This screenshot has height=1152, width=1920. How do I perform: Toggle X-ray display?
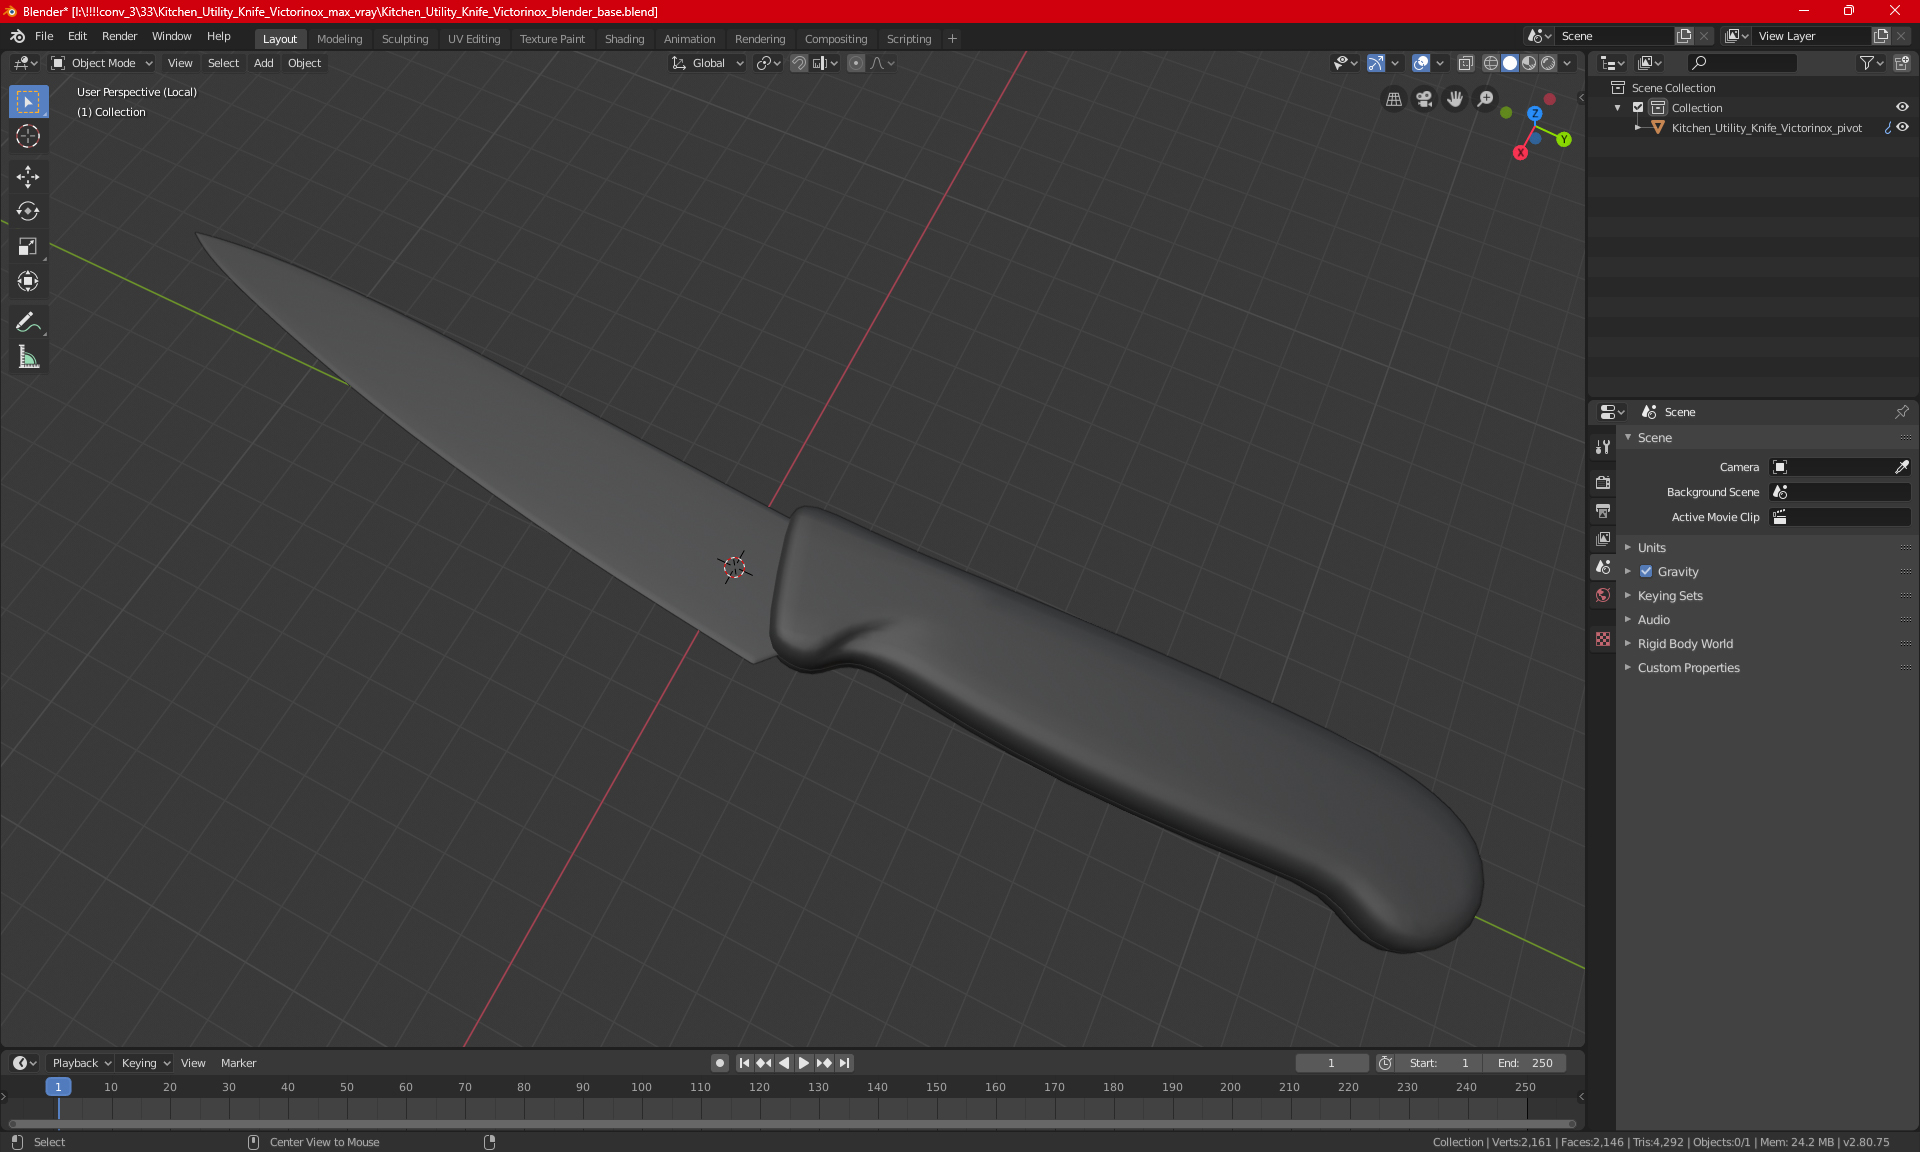(1466, 63)
